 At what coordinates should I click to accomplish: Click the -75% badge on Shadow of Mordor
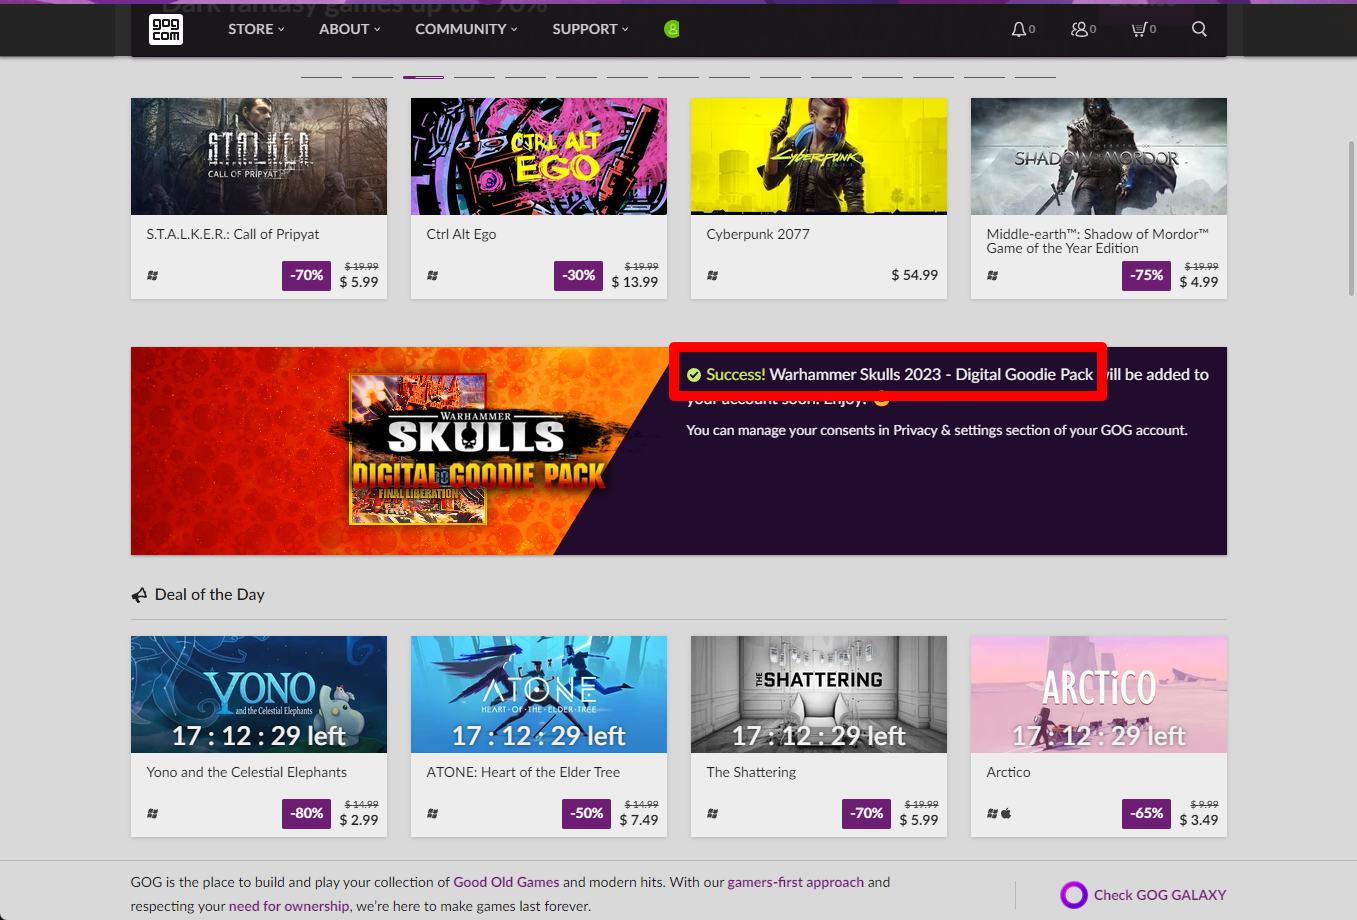click(1146, 275)
